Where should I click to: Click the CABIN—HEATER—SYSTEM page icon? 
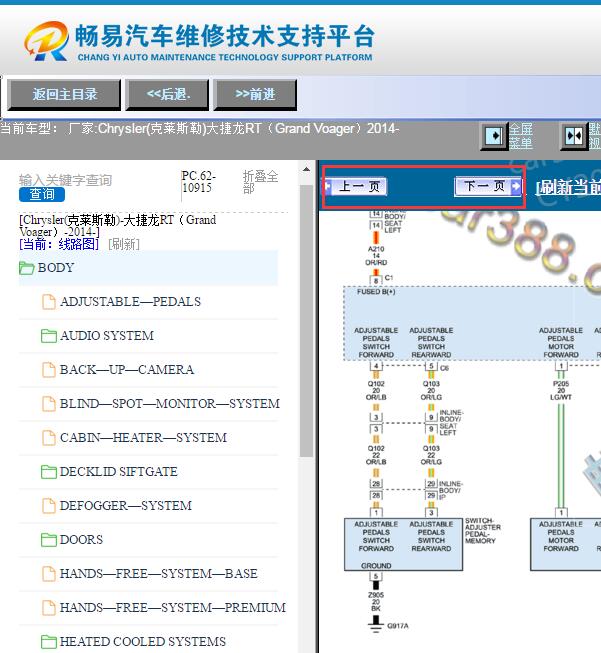pyautogui.click(x=49, y=438)
